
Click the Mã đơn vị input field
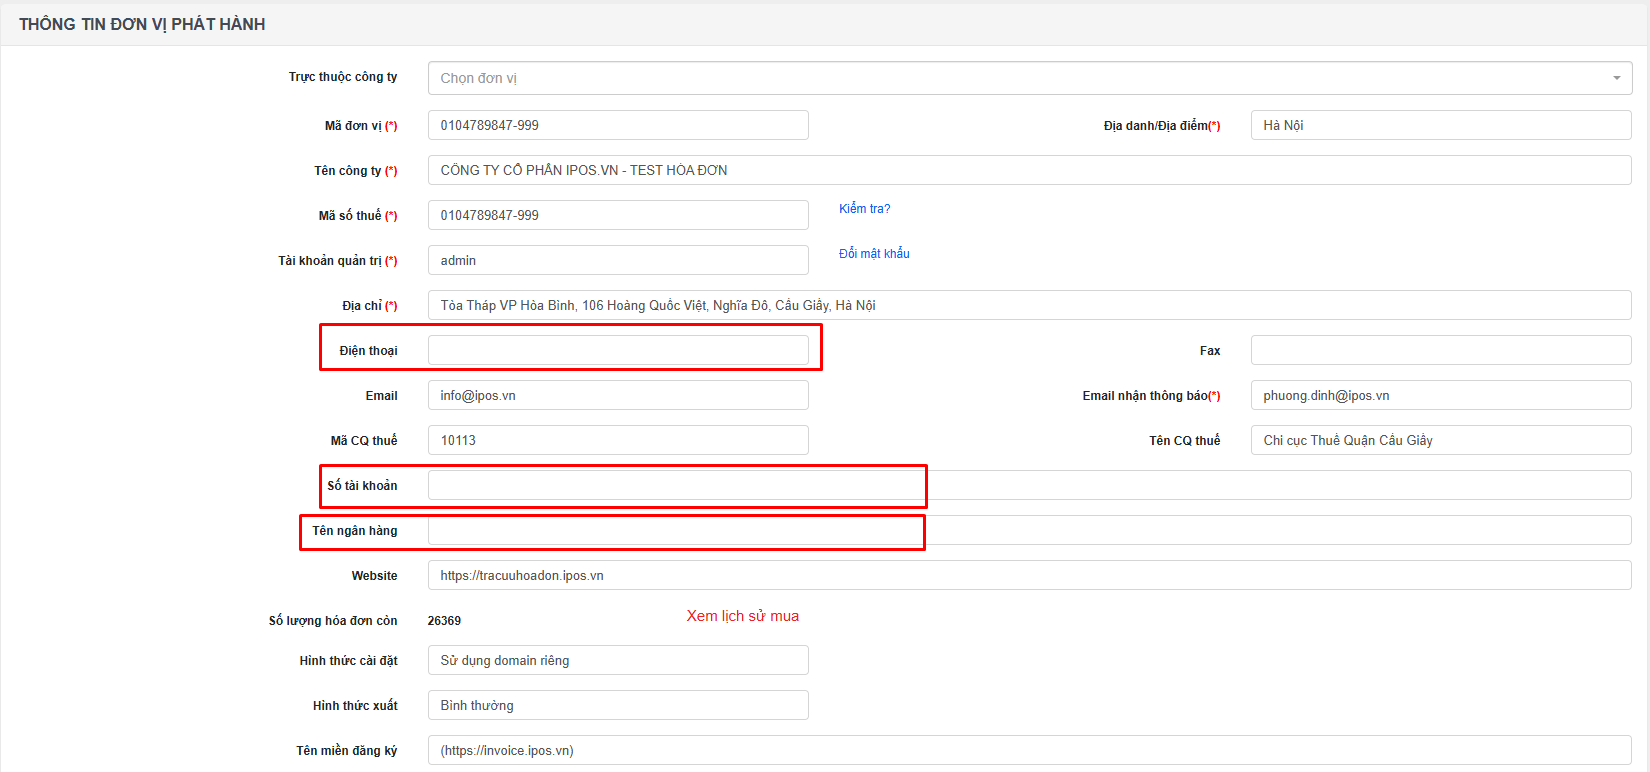(x=618, y=125)
